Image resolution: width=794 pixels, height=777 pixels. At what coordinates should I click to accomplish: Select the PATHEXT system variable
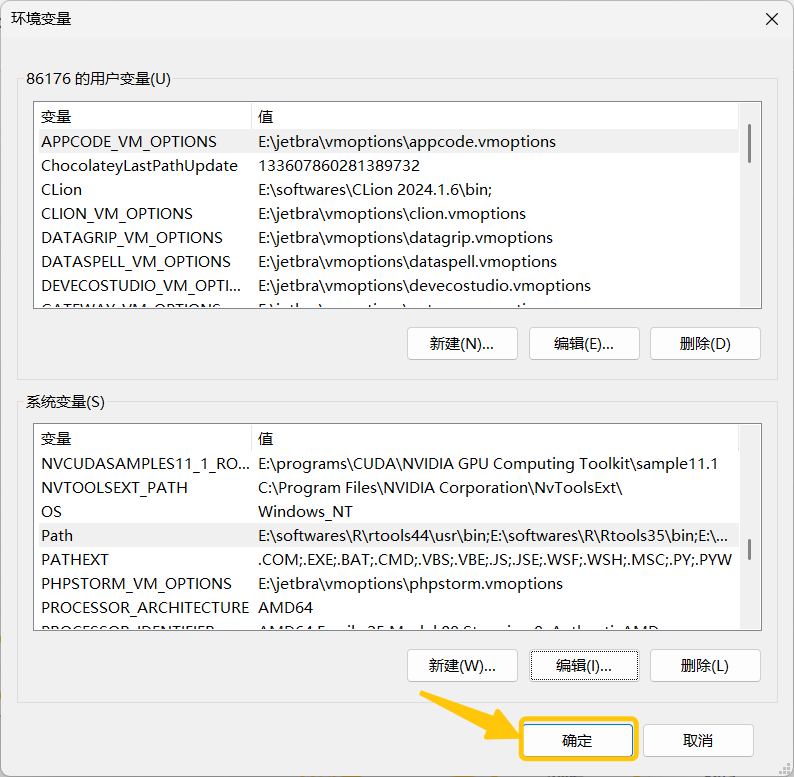(x=75, y=560)
